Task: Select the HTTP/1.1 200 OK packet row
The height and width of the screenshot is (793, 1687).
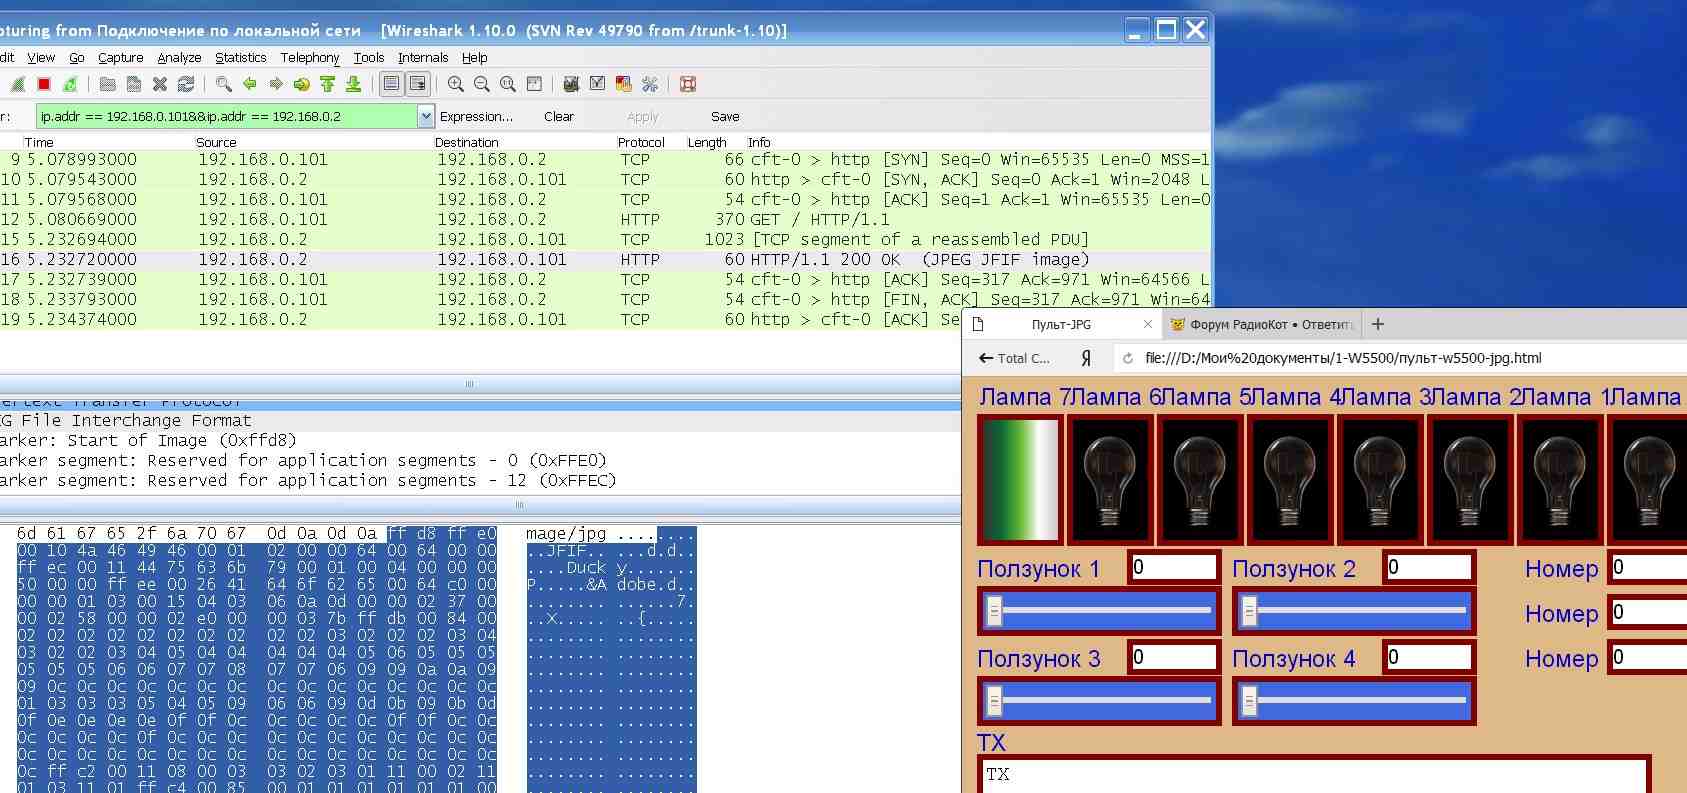Action: click(x=500, y=259)
